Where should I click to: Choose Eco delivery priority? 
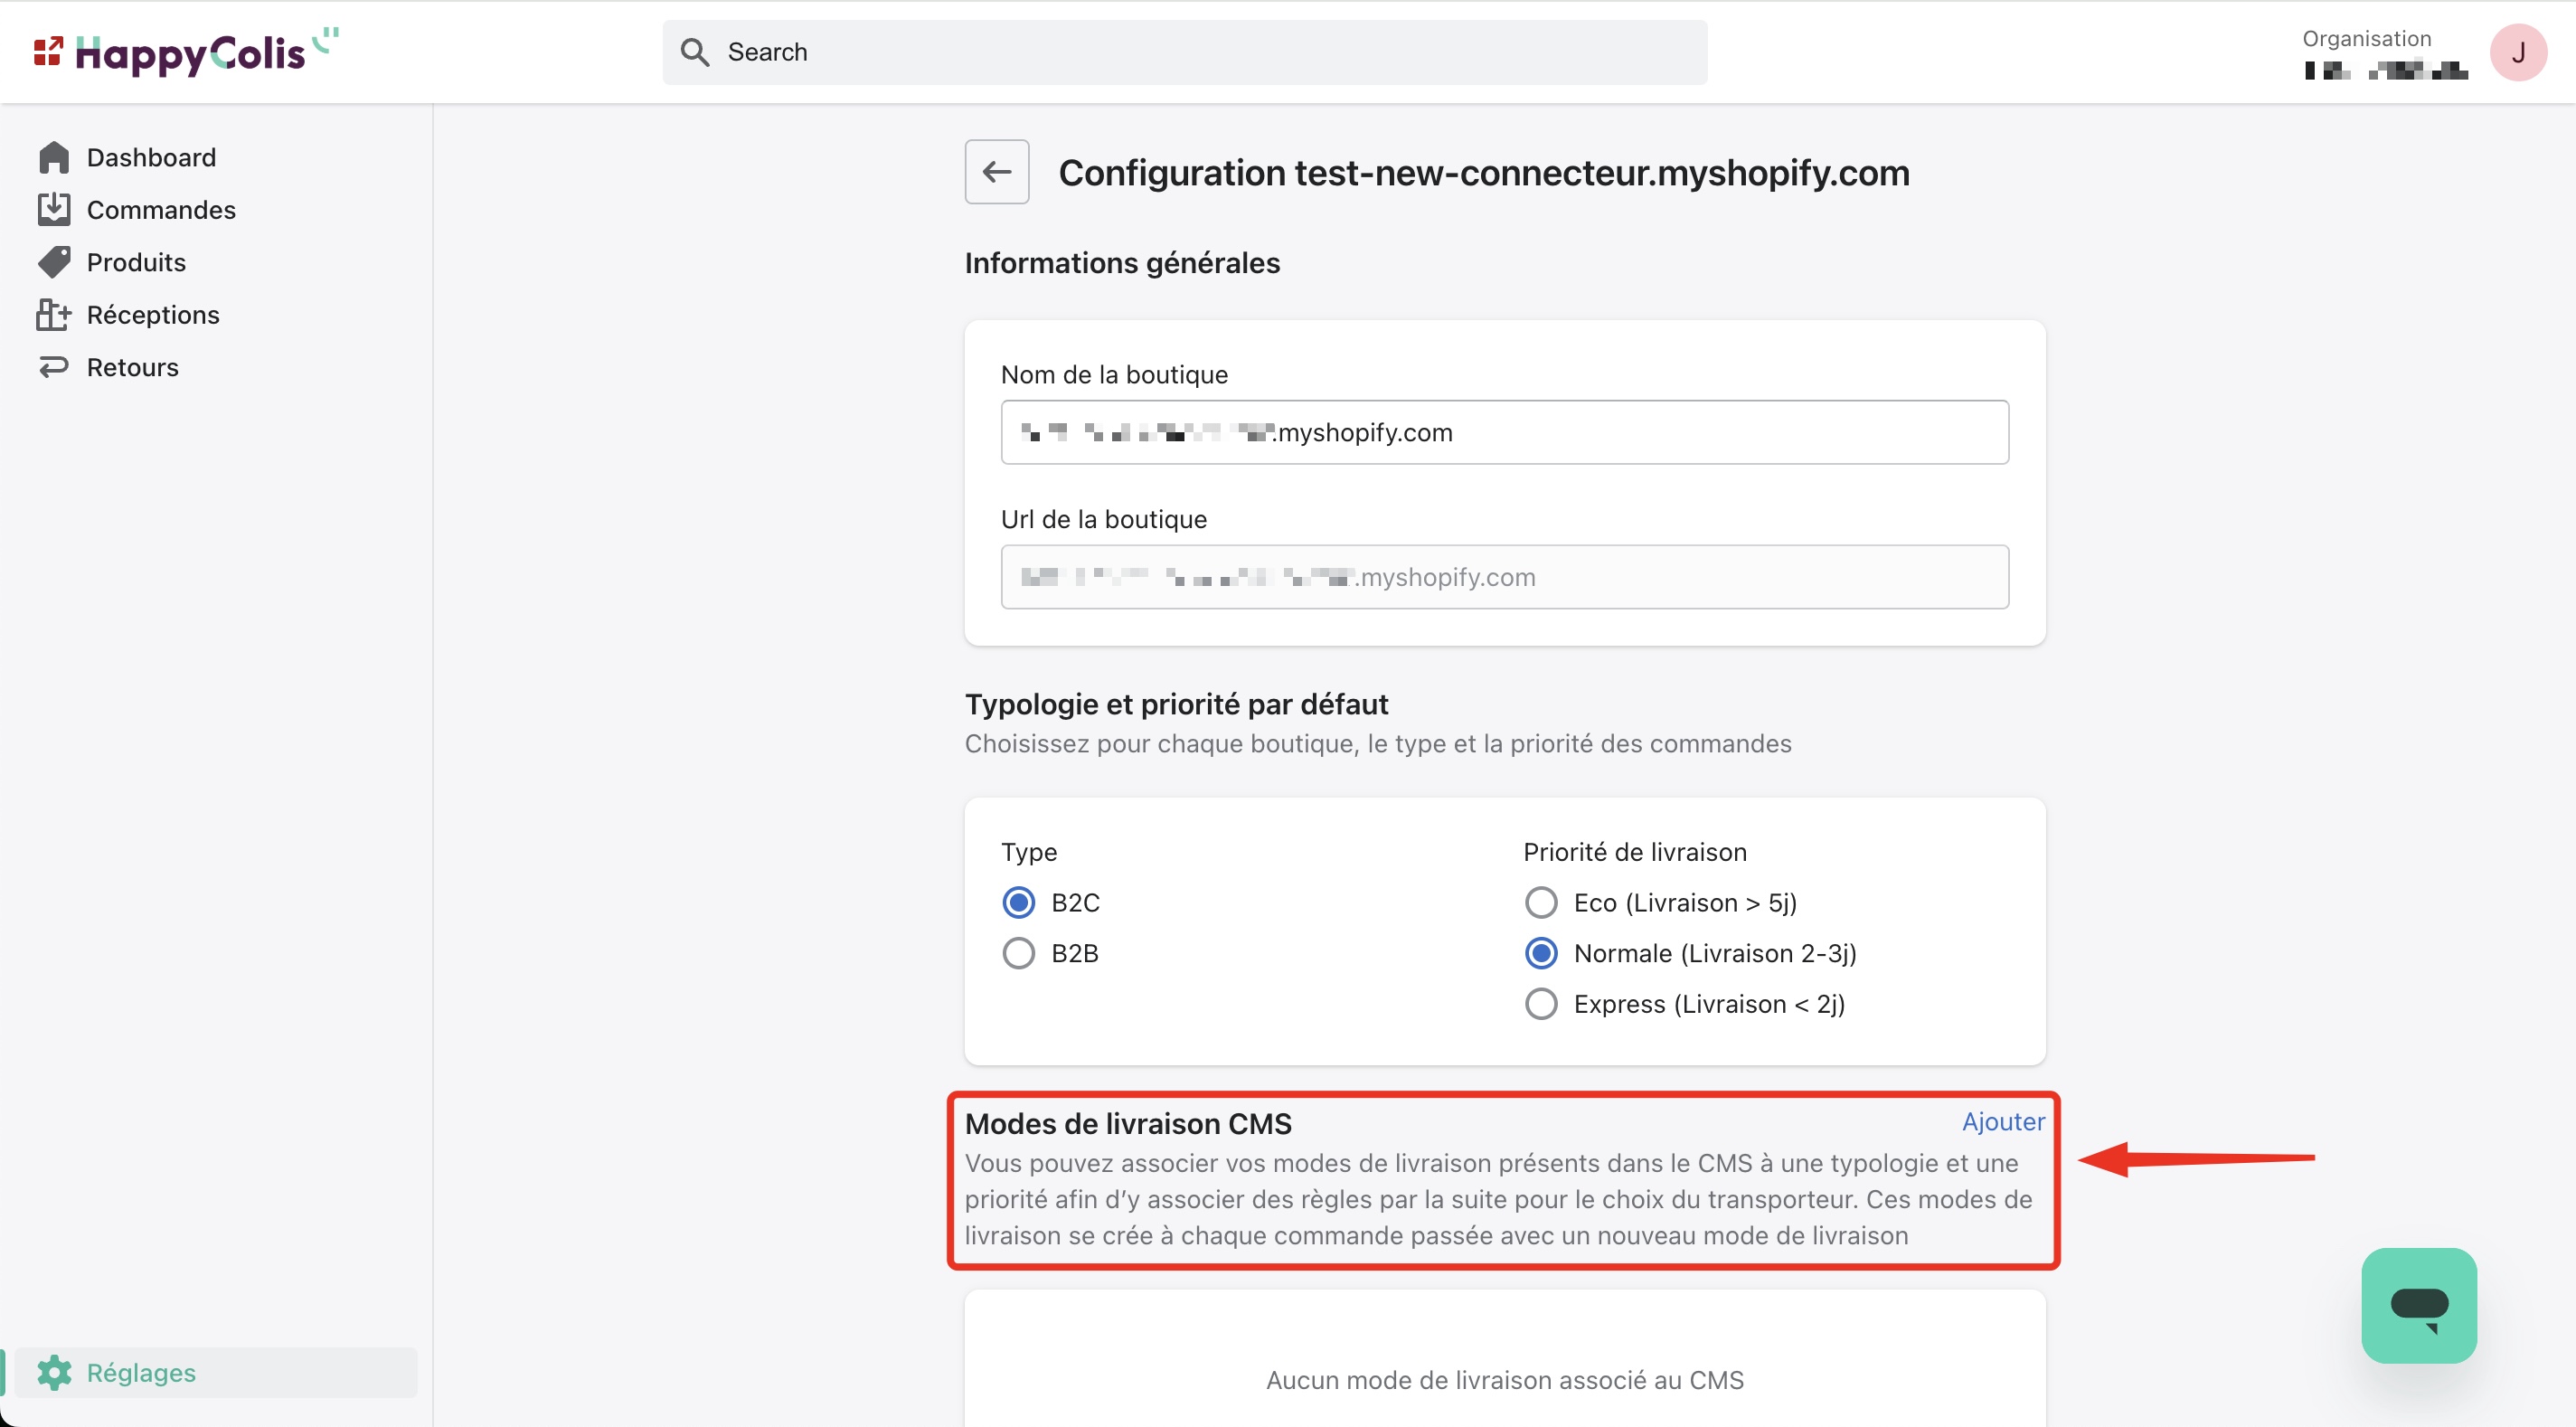(x=1541, y=902)
